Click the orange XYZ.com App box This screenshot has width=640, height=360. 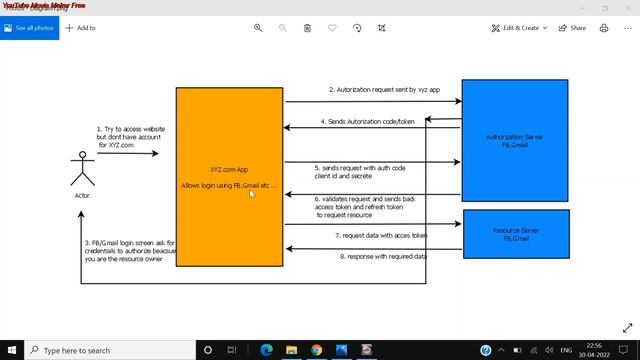pos(229,177)
